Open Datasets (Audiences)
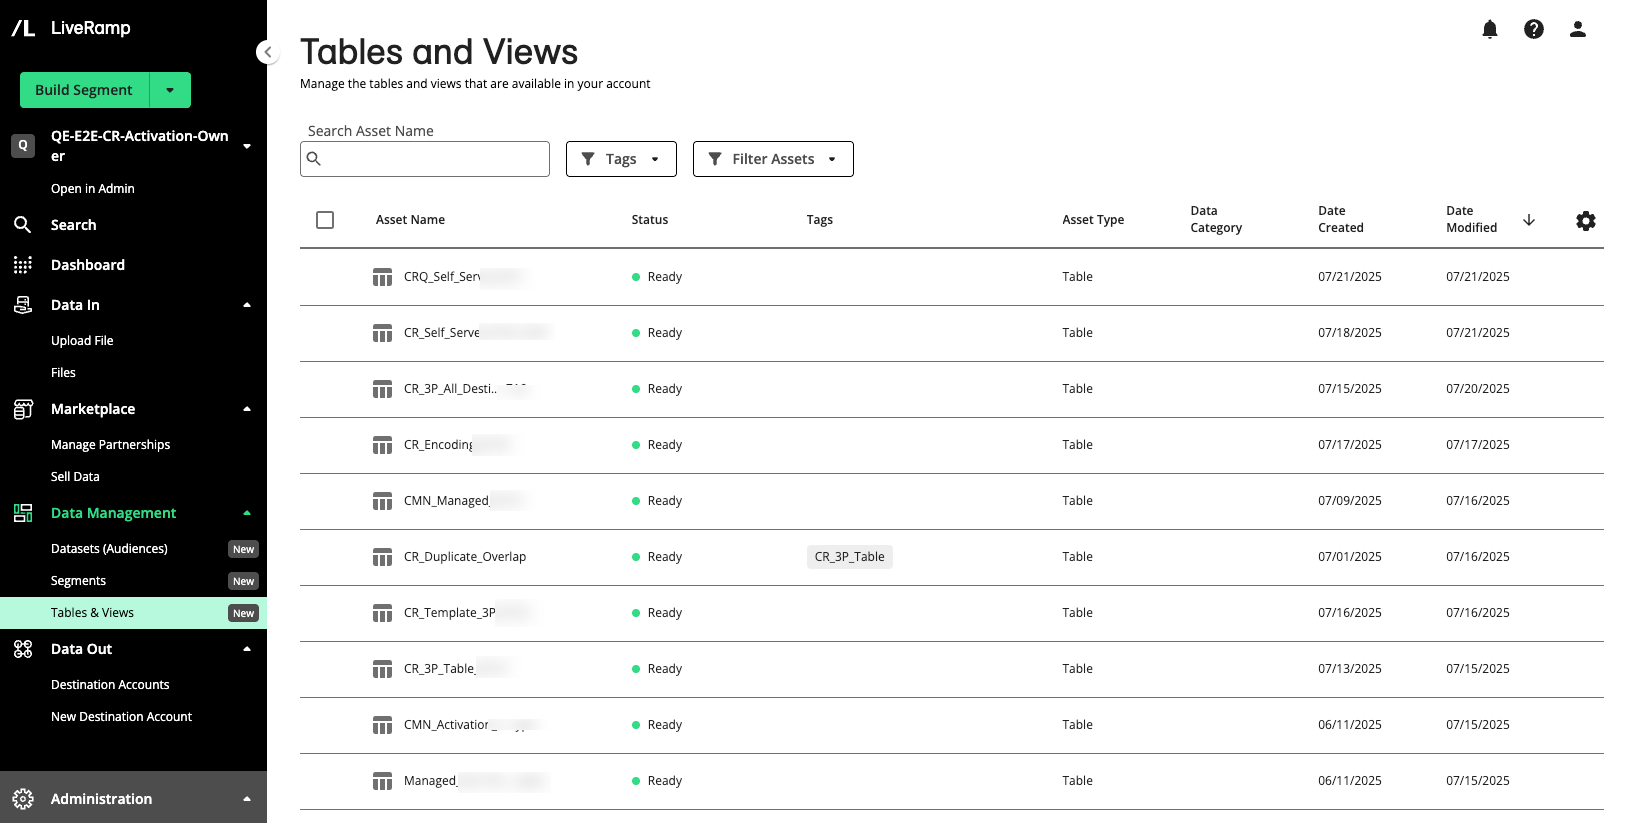1634x823 pixels. point(109,549)
